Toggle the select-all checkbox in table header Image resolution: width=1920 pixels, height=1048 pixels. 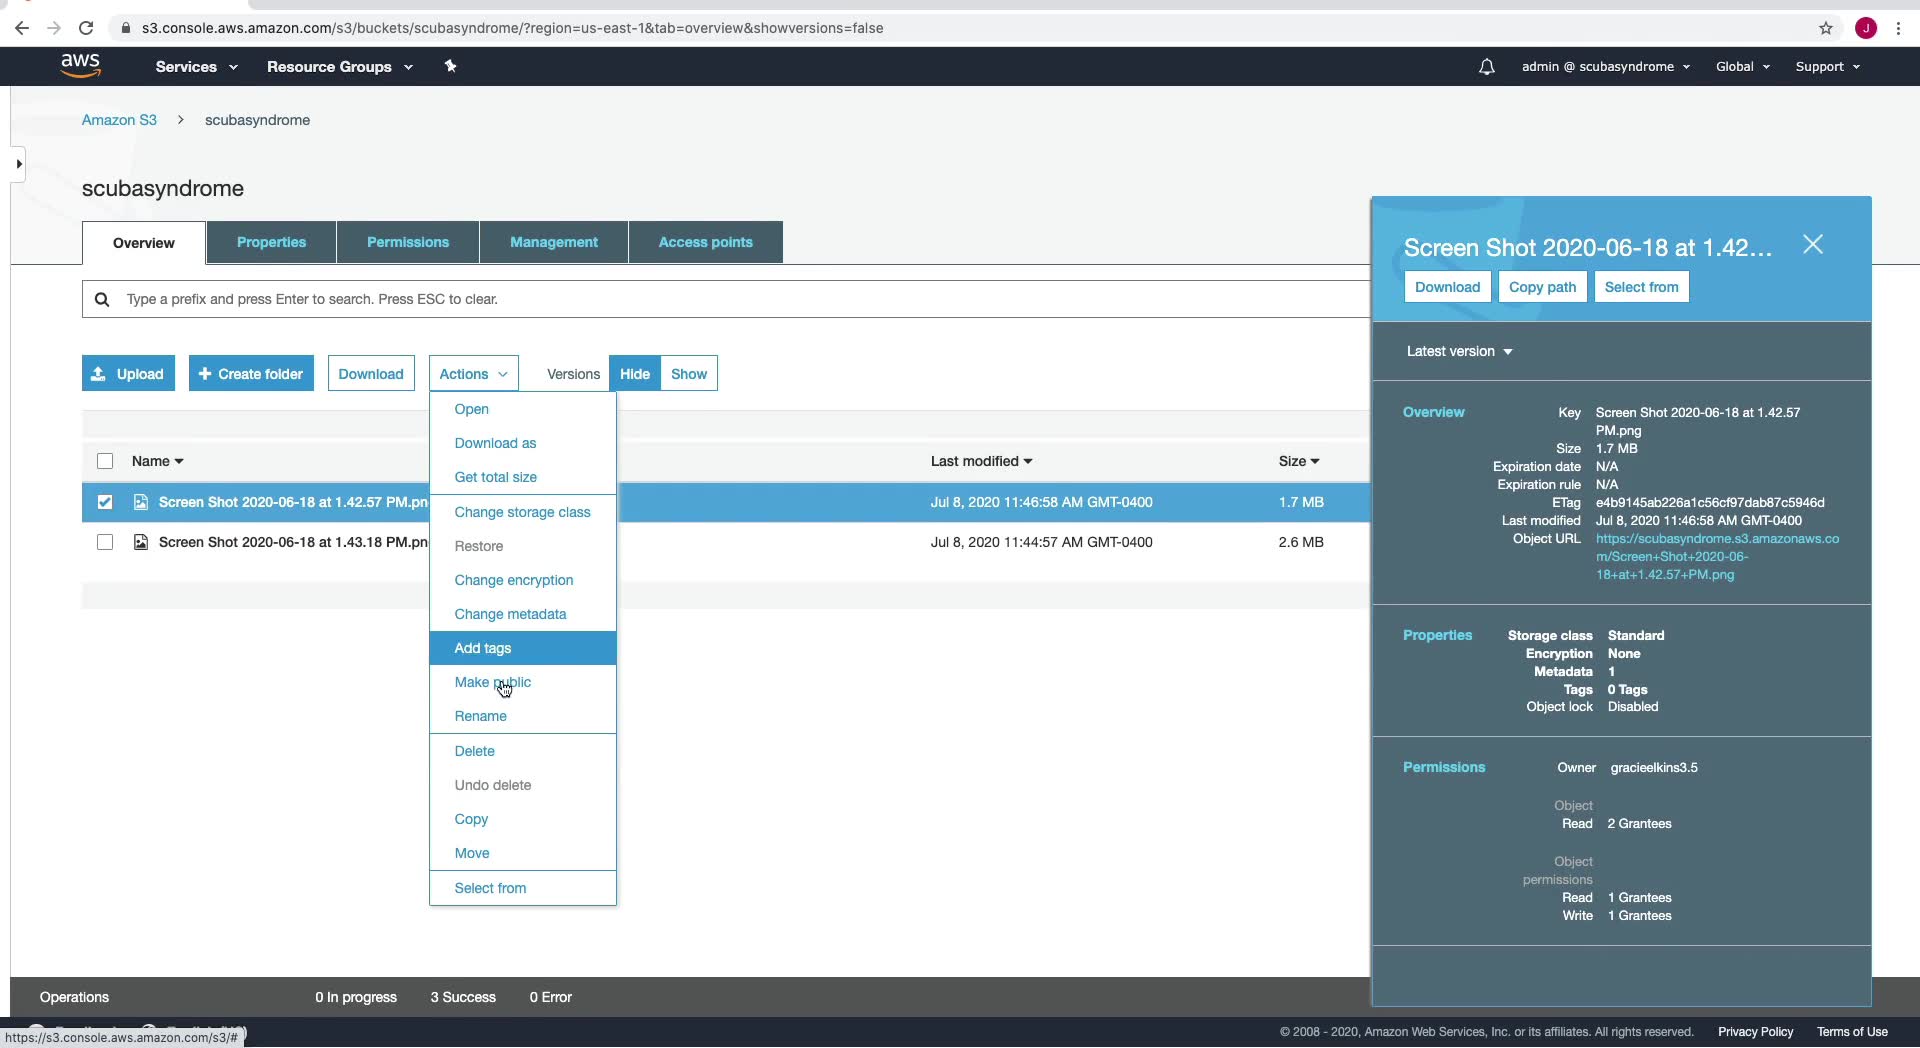tap(105, 461)
